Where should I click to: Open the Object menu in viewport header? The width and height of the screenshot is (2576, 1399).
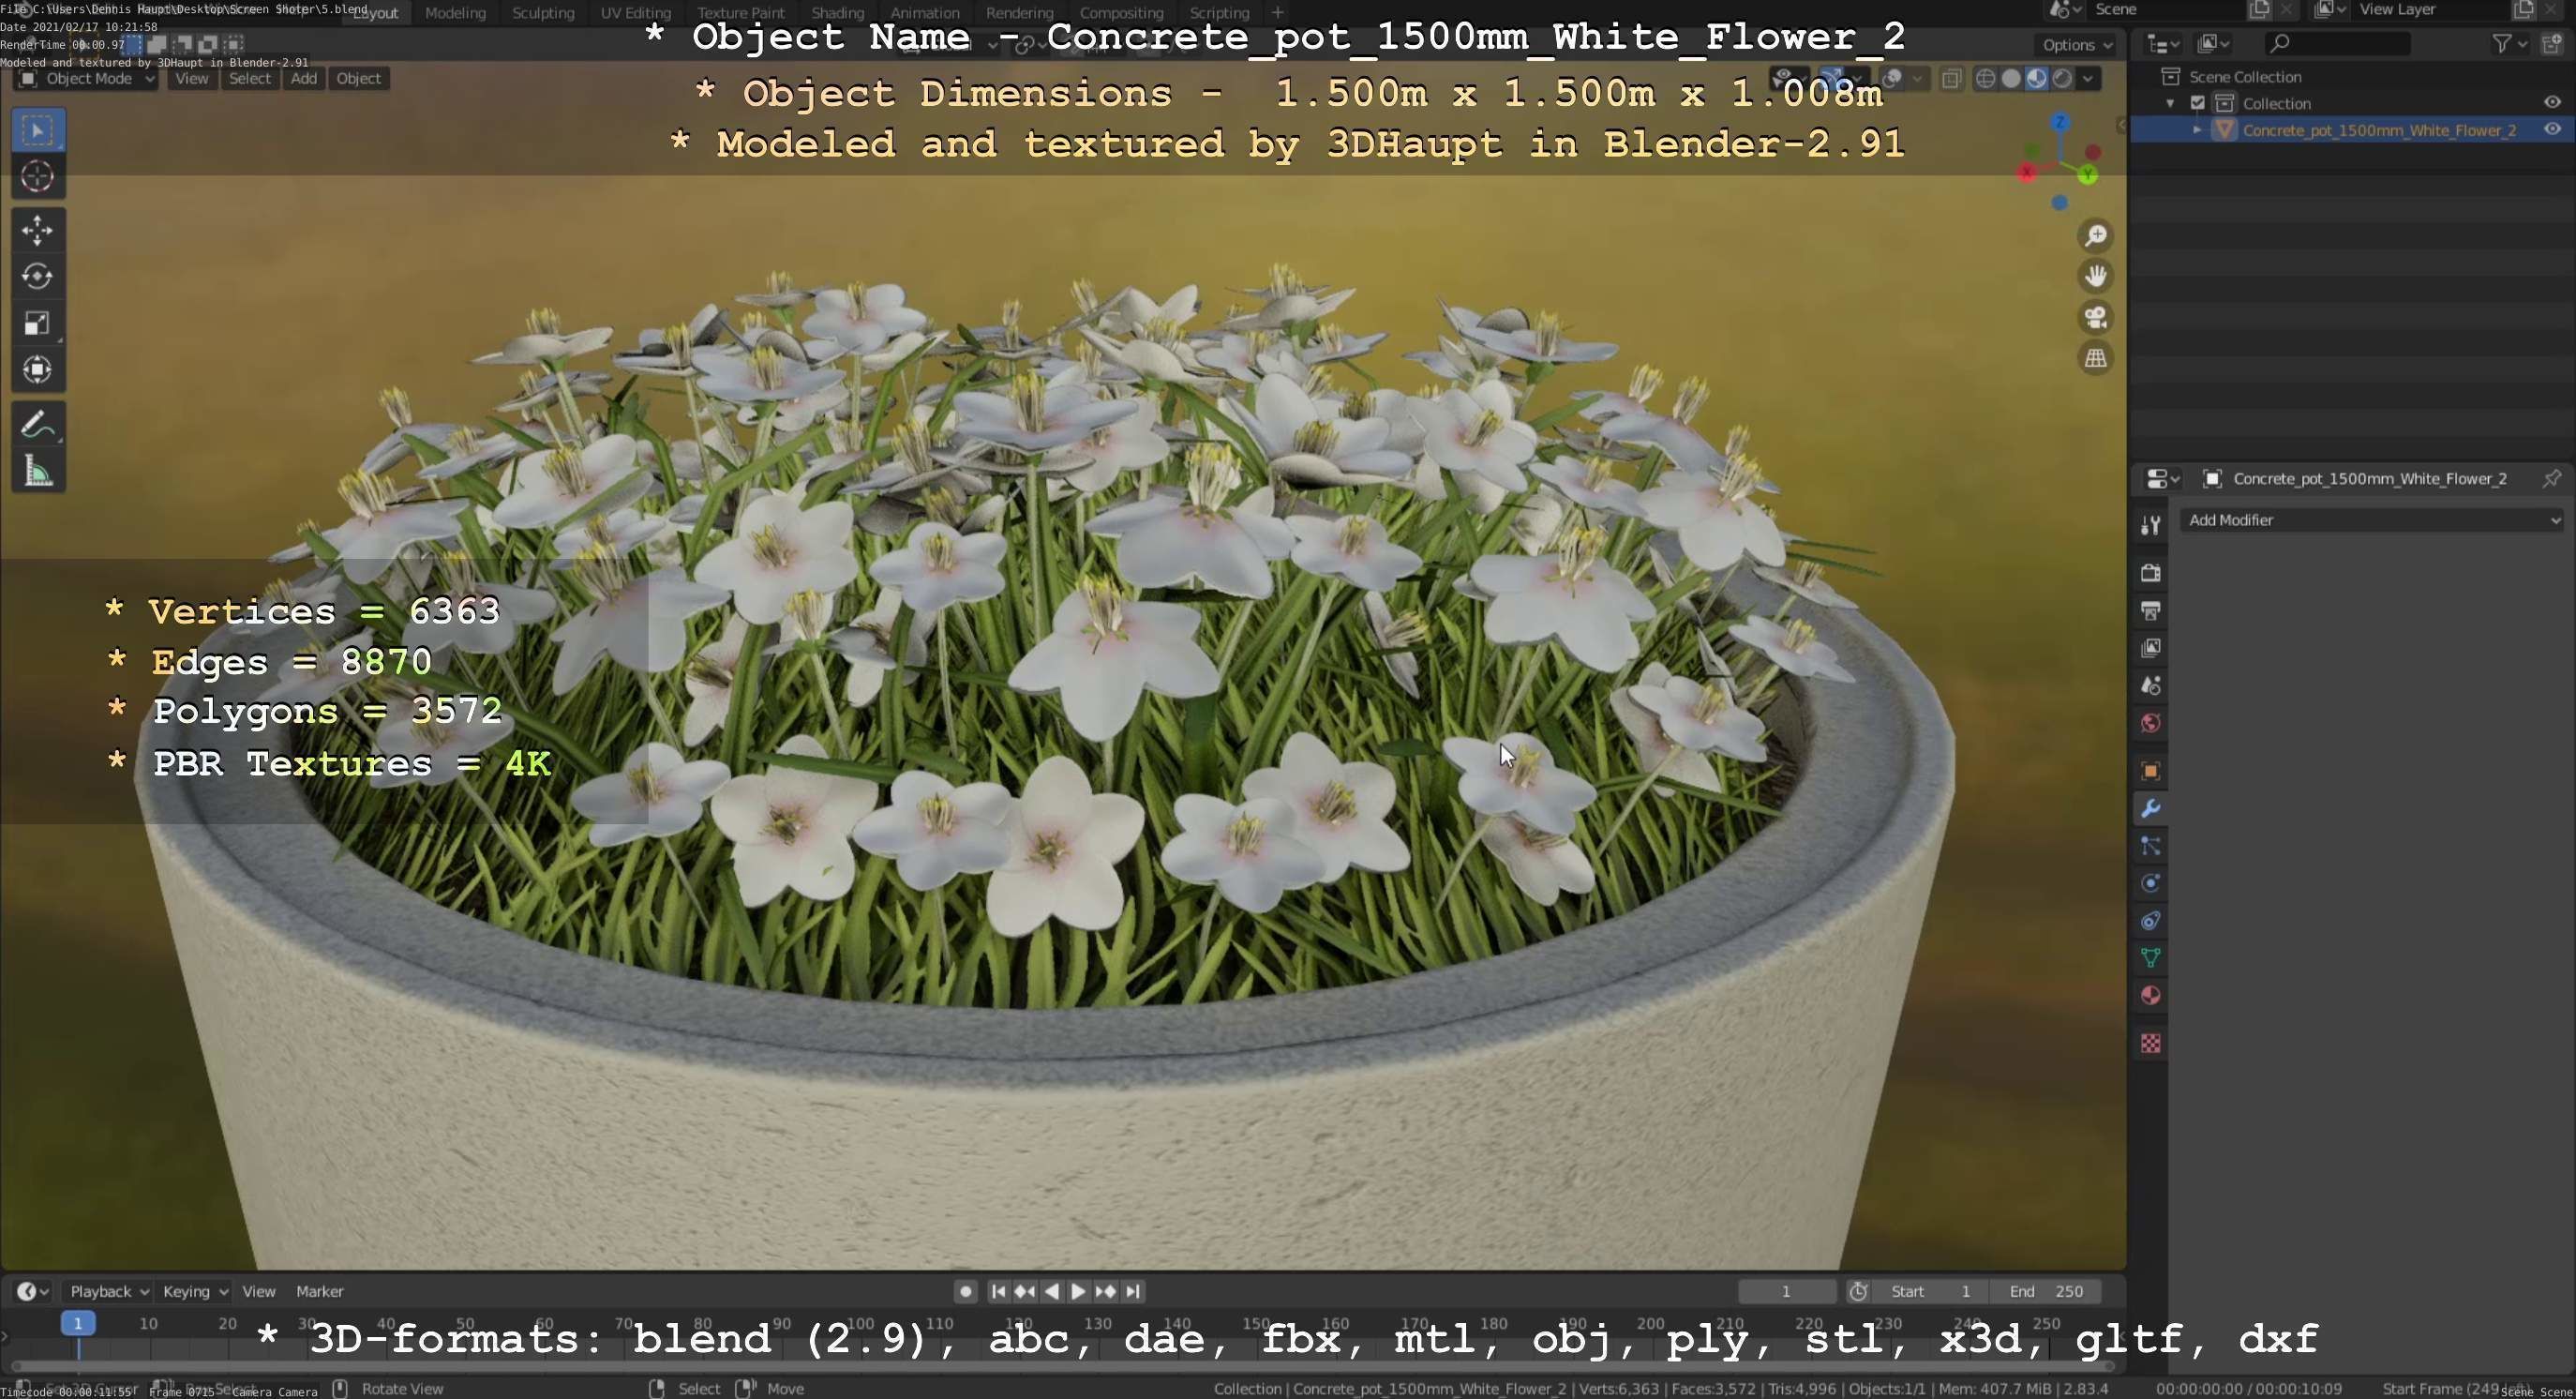(x=358, y=78)
